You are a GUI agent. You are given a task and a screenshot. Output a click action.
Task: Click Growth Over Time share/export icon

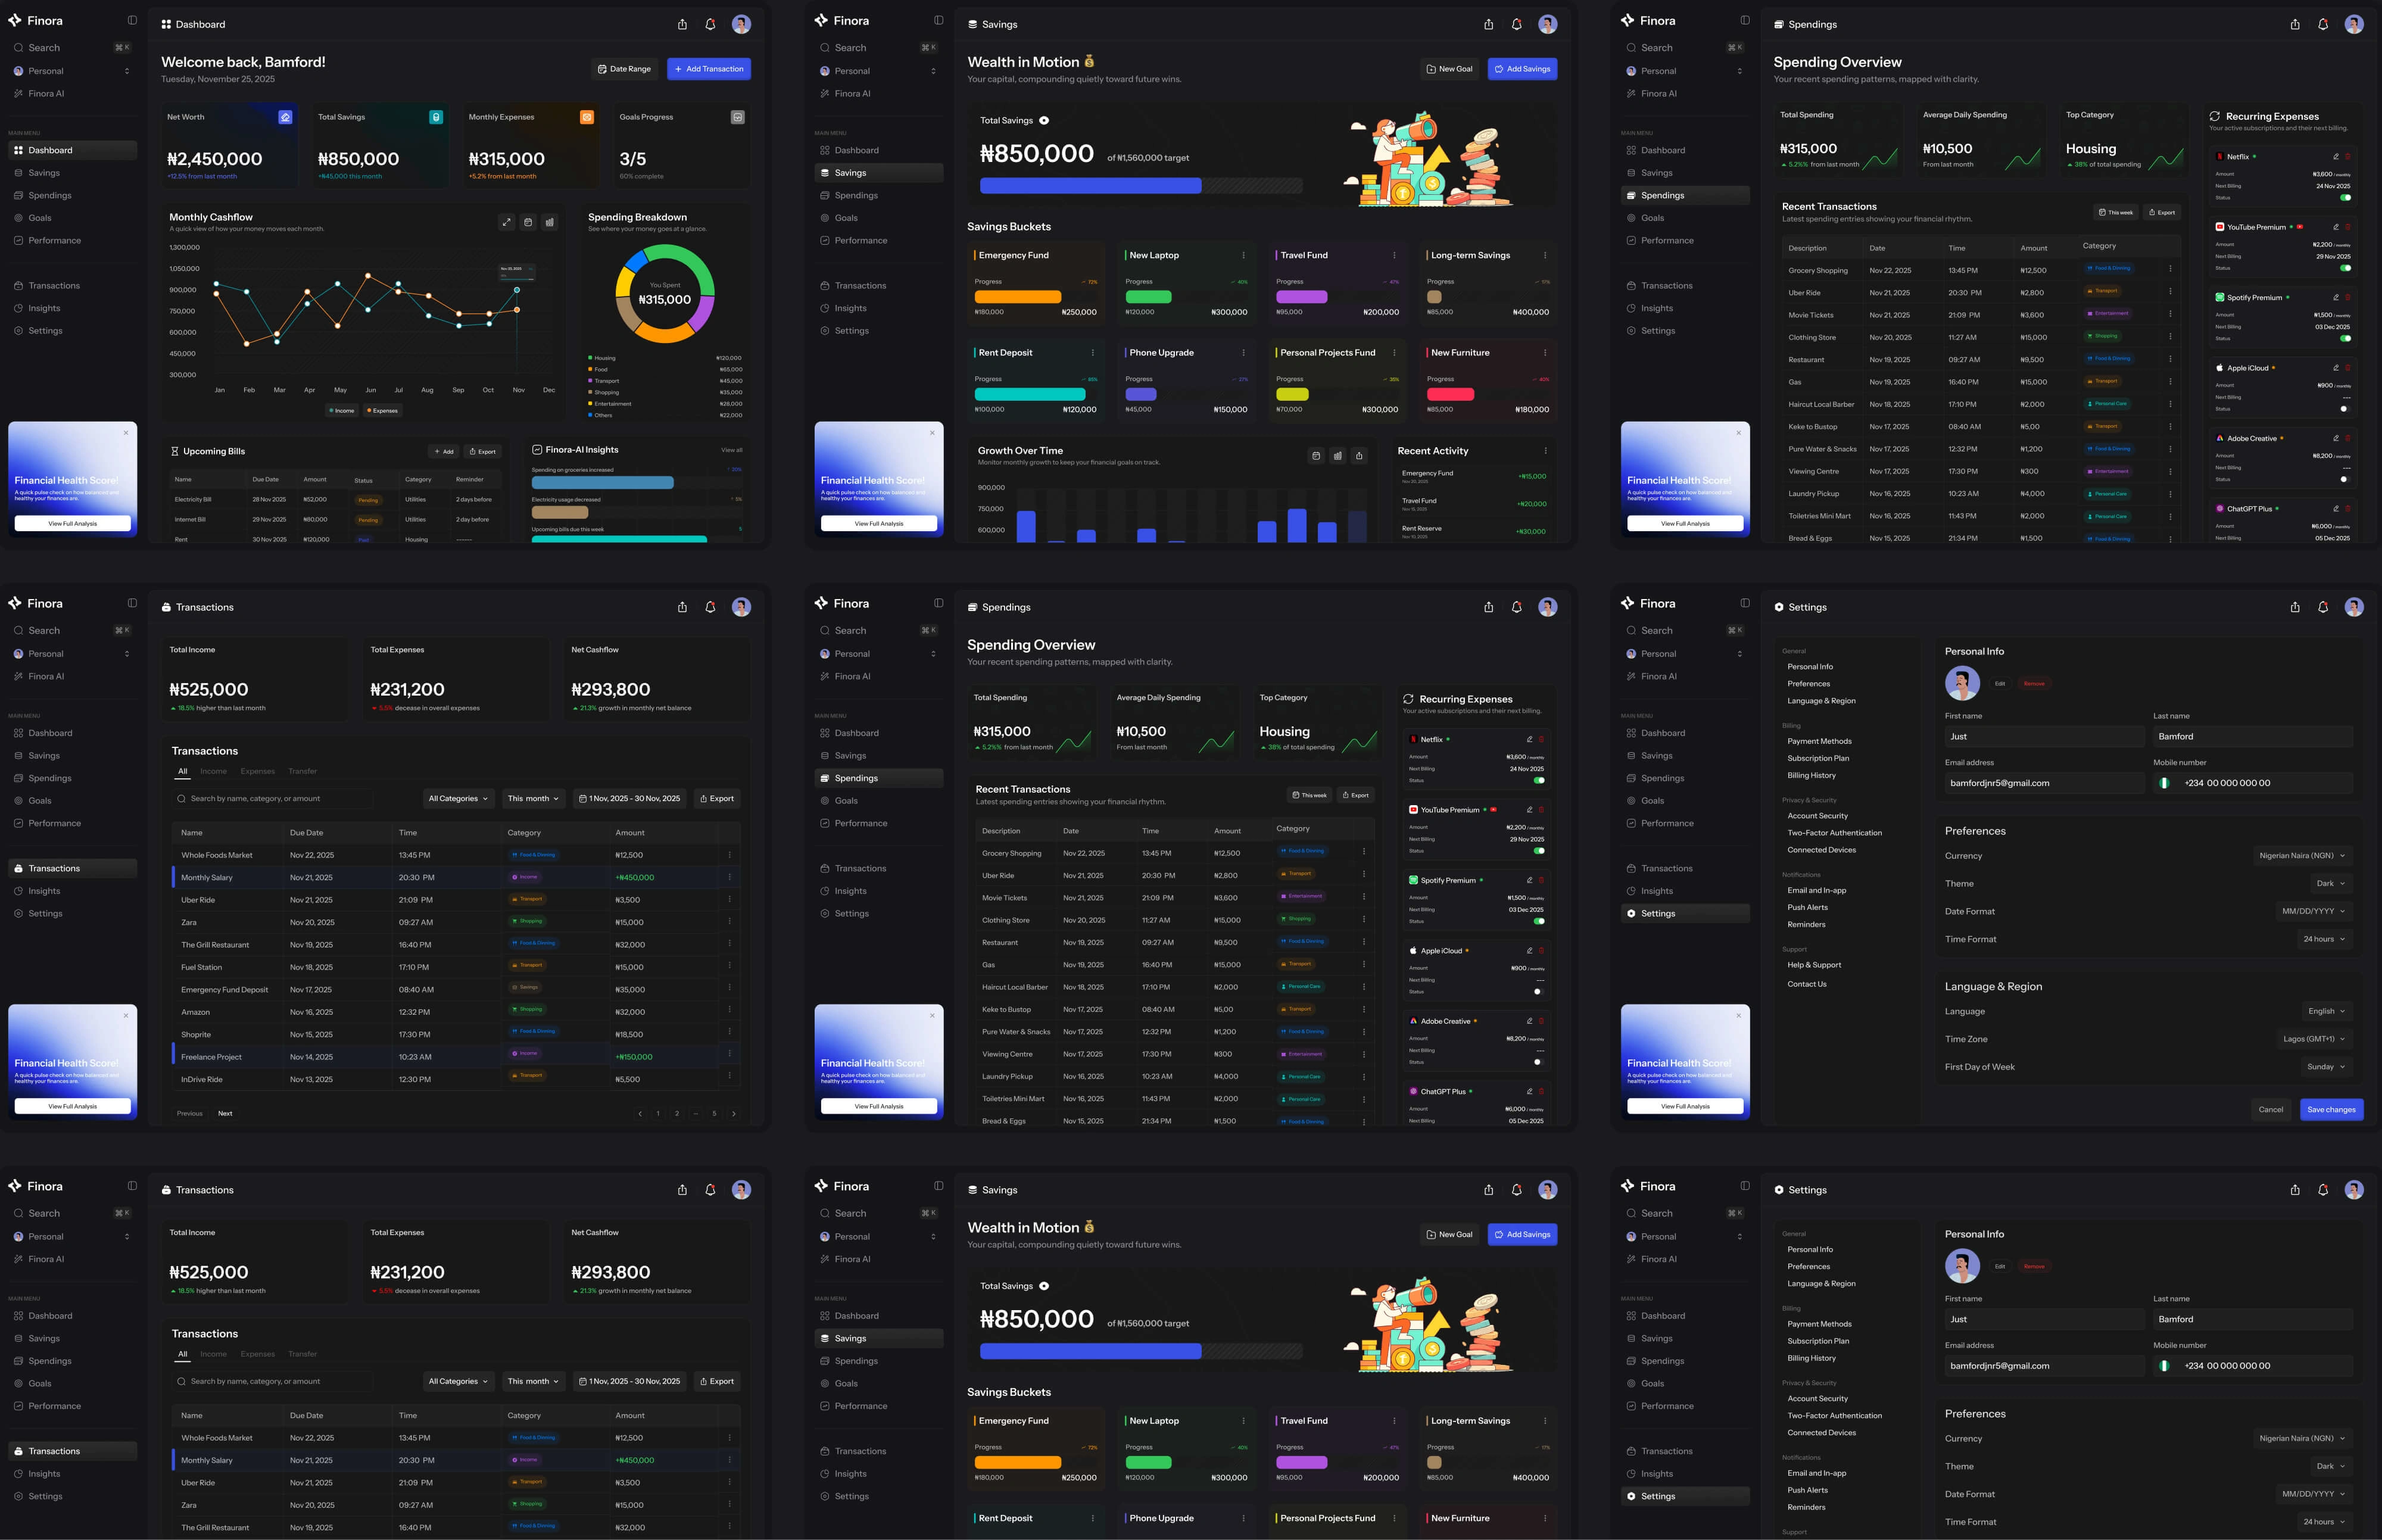click(1359, 456)
